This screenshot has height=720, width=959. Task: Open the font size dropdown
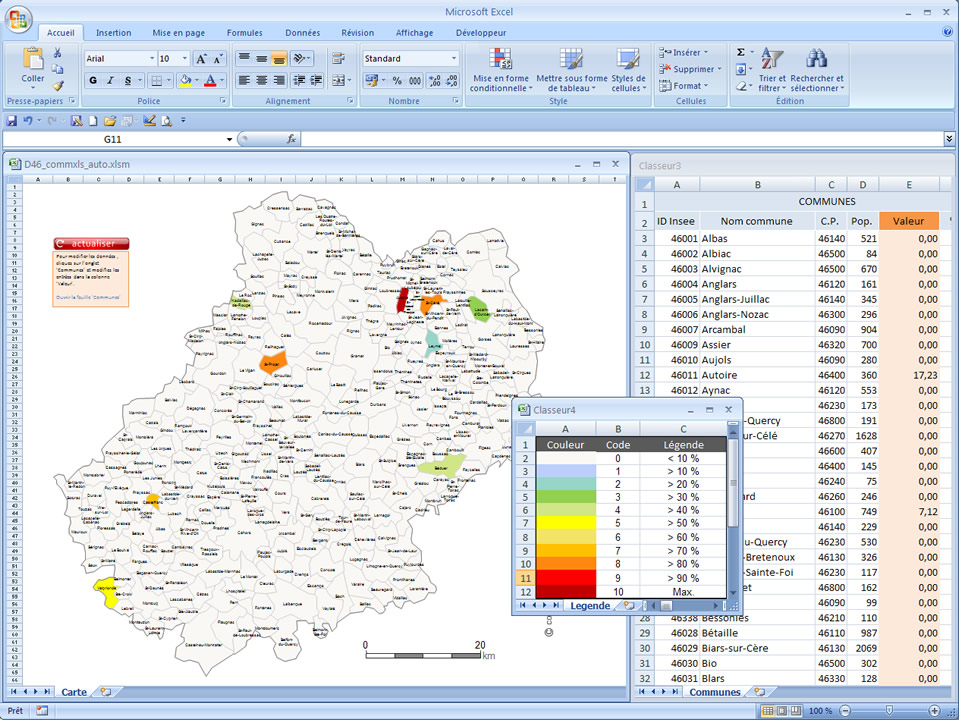[185, 59]
